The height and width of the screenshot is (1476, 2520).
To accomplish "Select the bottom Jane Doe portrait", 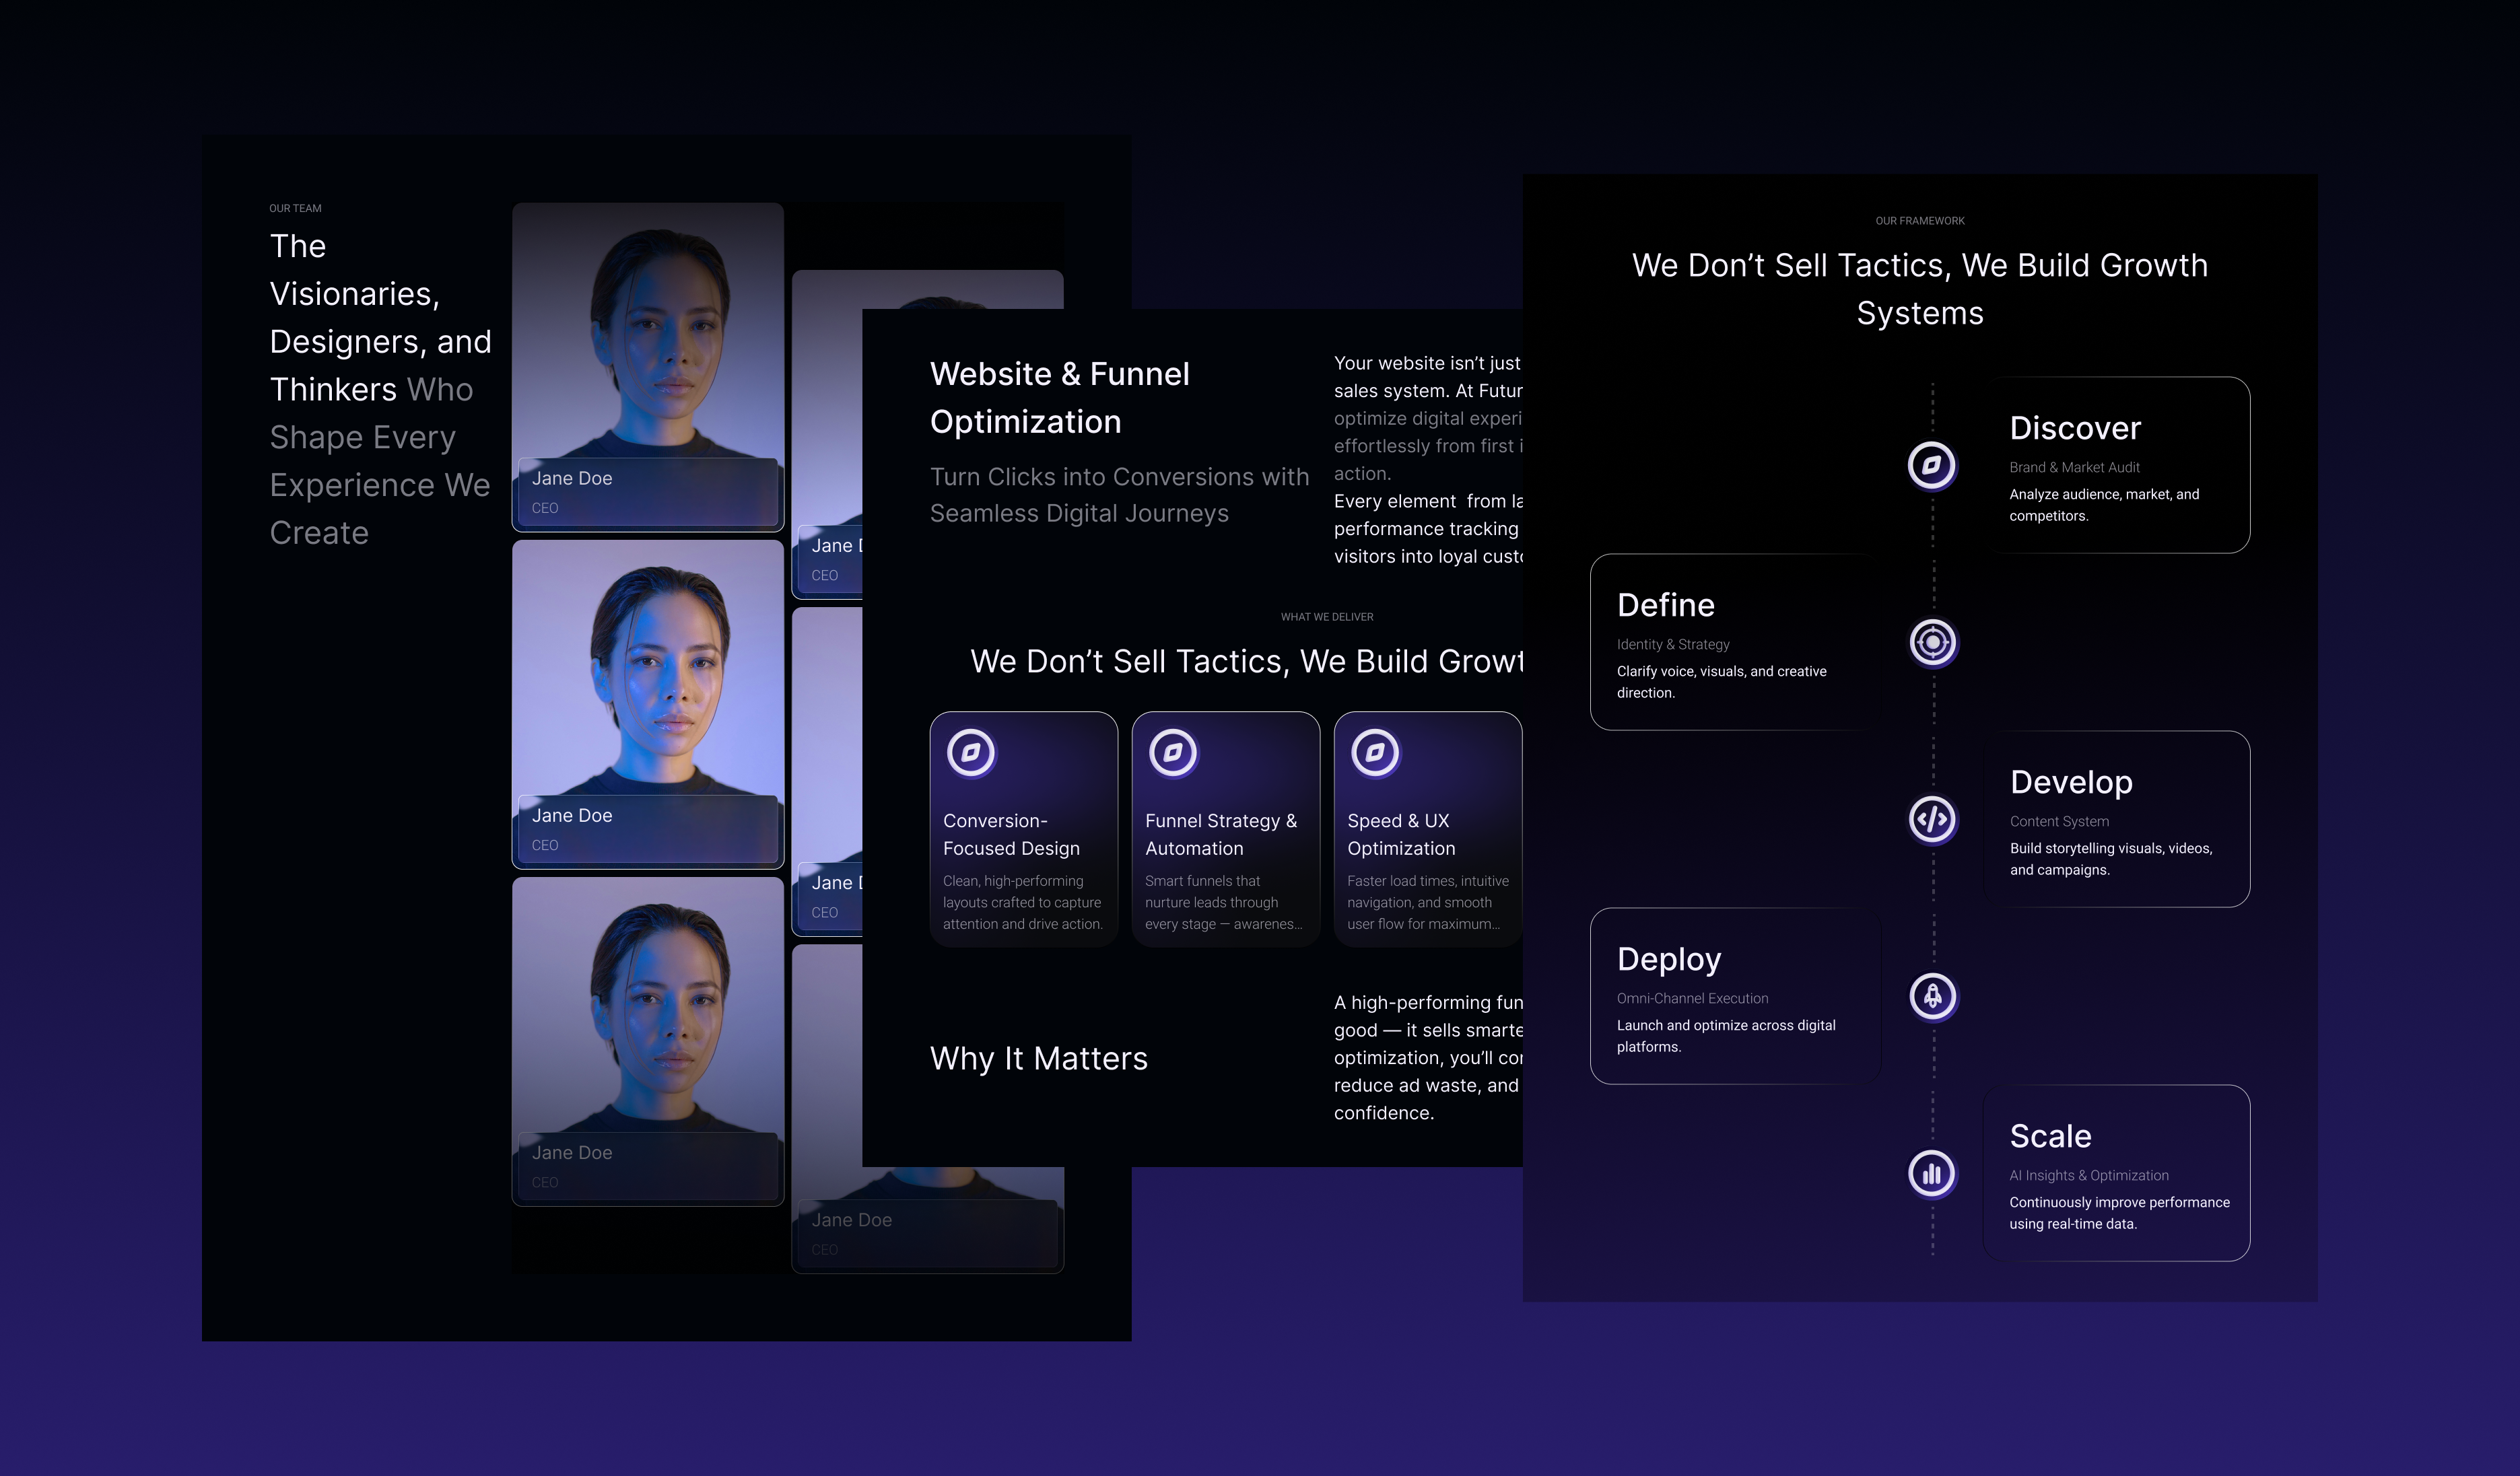I will pyautogui.click(x=647, y=1040).
